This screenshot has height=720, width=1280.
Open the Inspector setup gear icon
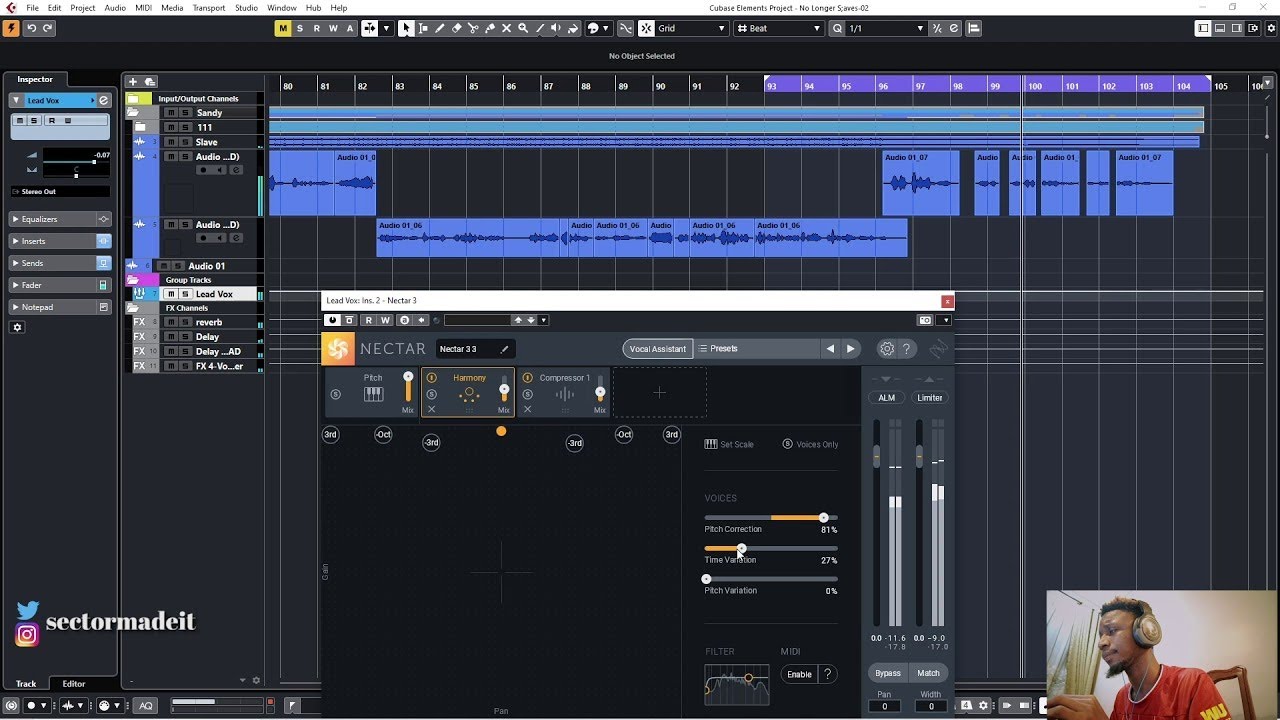(x=17, y=327)
